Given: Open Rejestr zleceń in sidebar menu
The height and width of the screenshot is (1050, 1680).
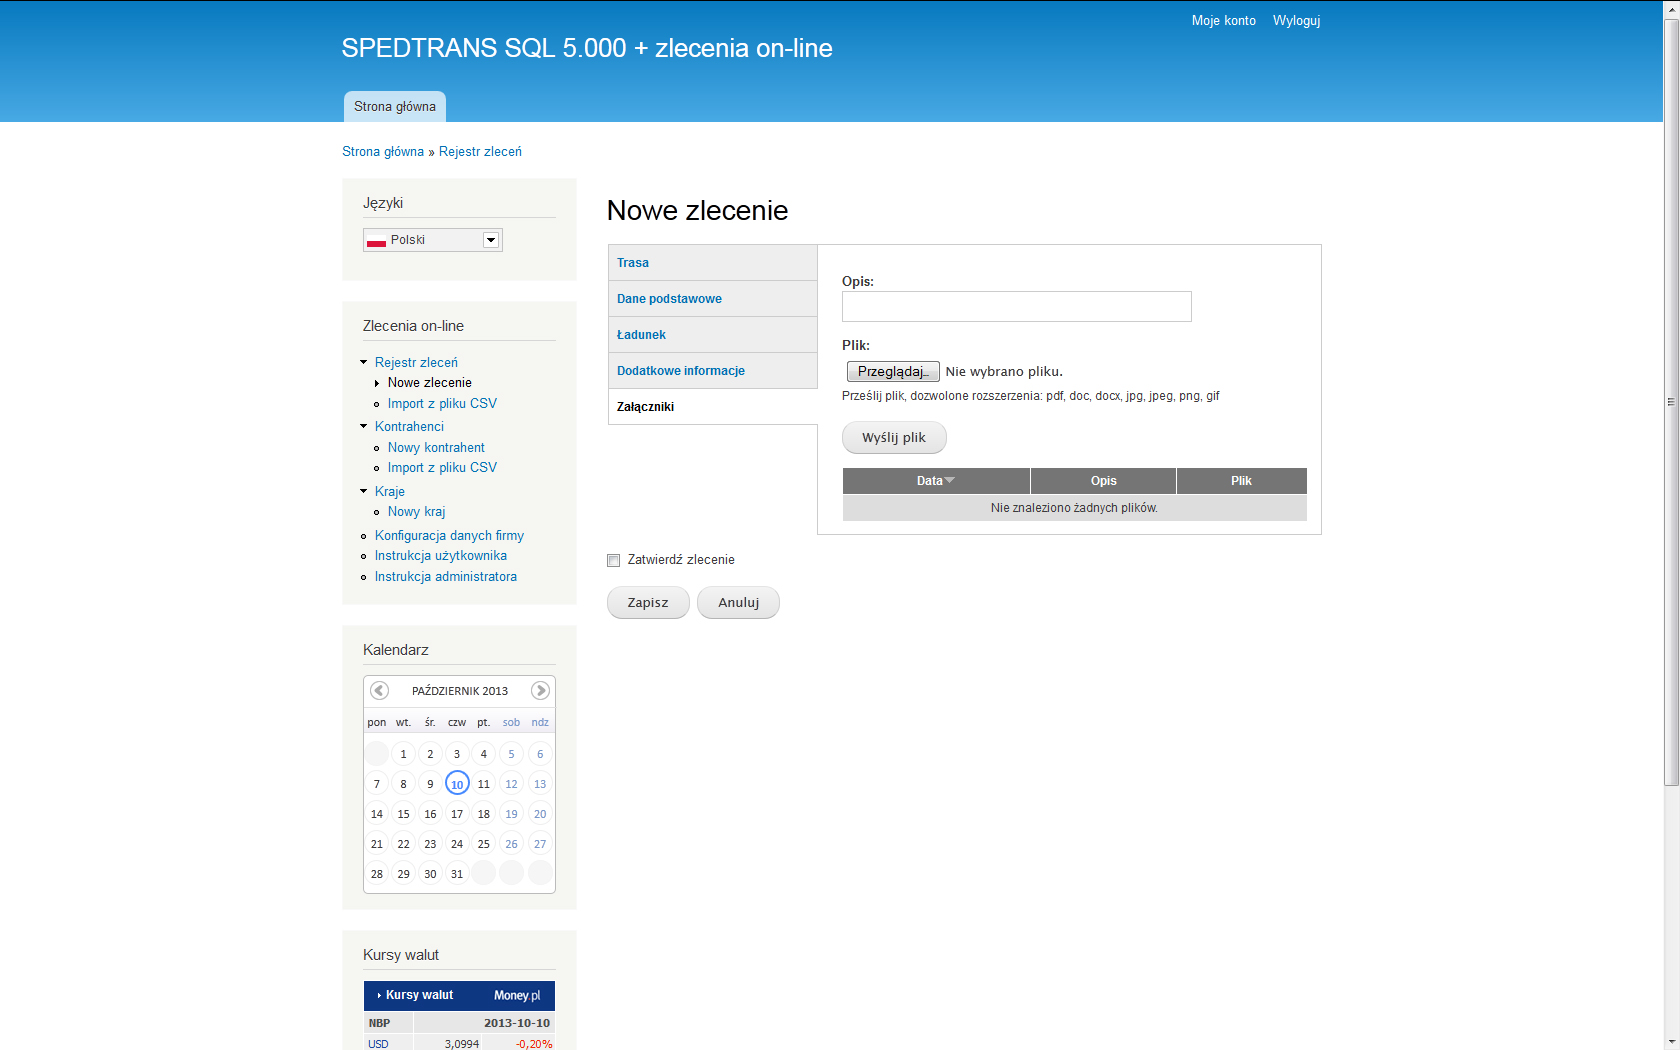Looking at the screenshot, I should (x=416, y=362).
